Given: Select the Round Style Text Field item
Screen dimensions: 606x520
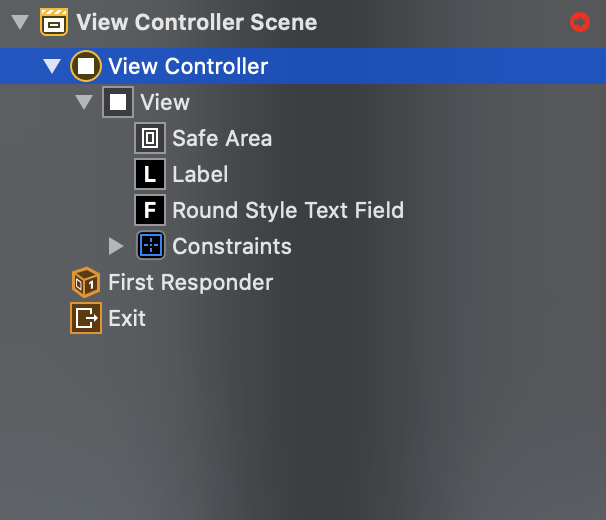Looking at the screenshot, I should click(288, 210).
